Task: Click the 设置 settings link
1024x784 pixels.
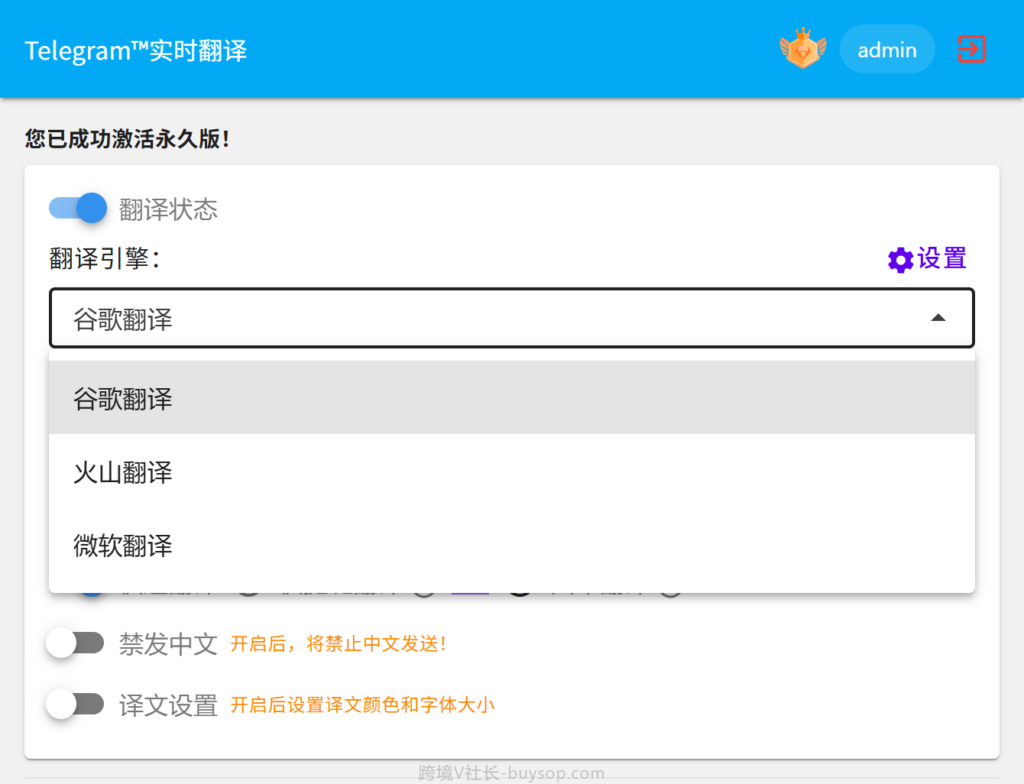Action: coord(941,259)
